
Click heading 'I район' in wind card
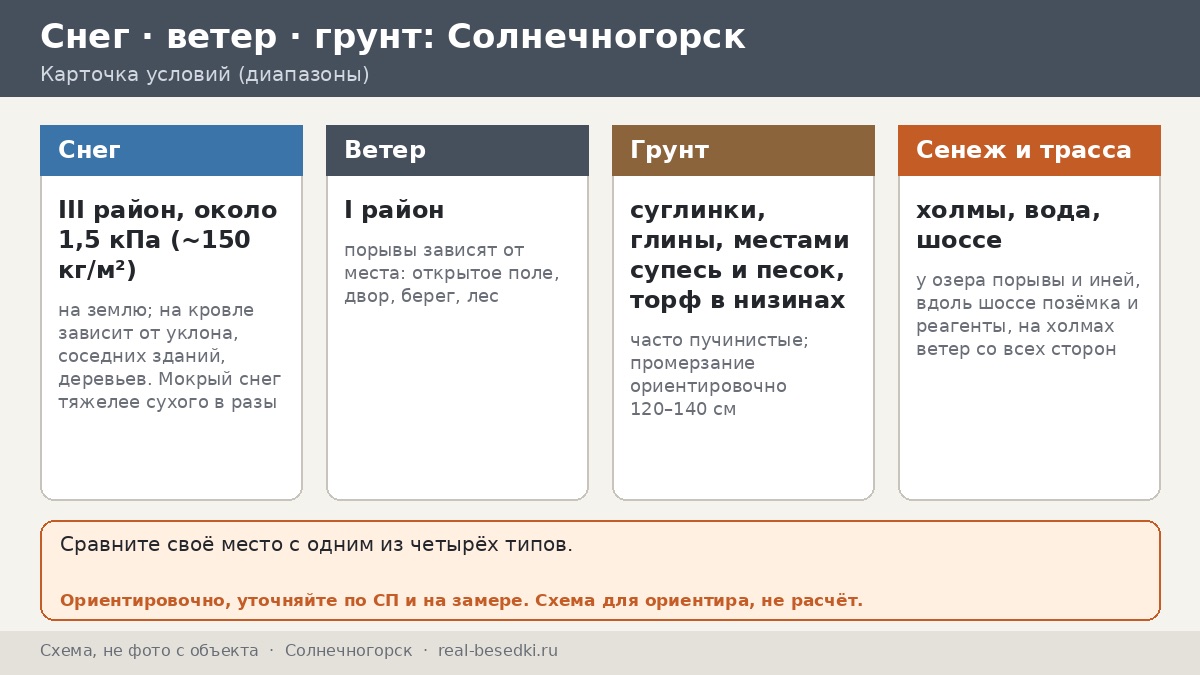pos(394,210)
